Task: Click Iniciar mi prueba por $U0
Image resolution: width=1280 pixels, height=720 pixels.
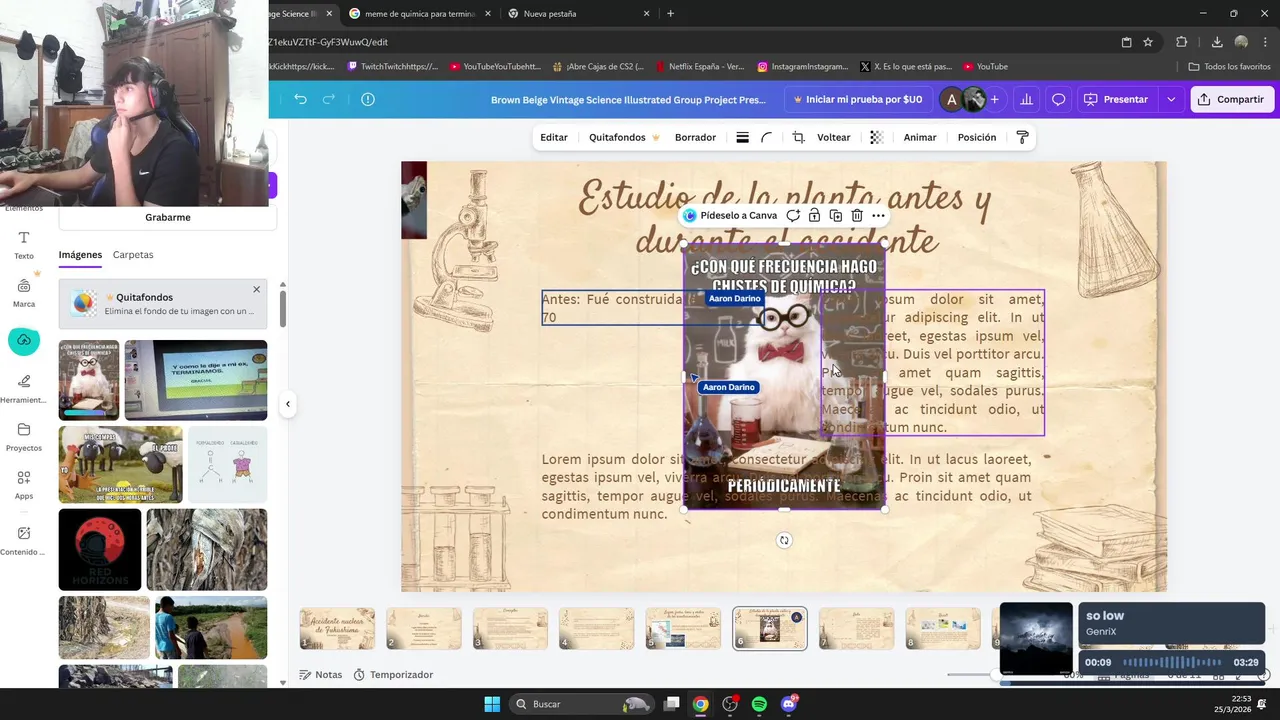Action: (x=858, y=99)
